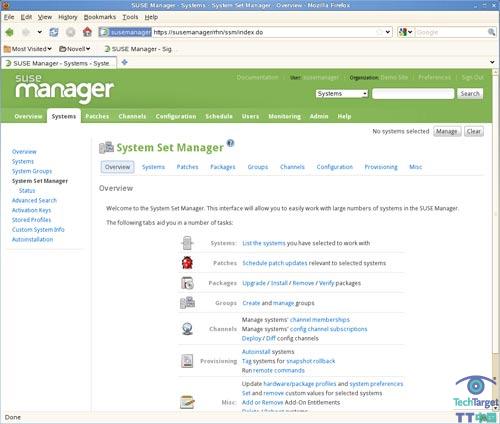Click the Patches row bug icon
Screen dimensions: 500x424
(x=187, y=263)
